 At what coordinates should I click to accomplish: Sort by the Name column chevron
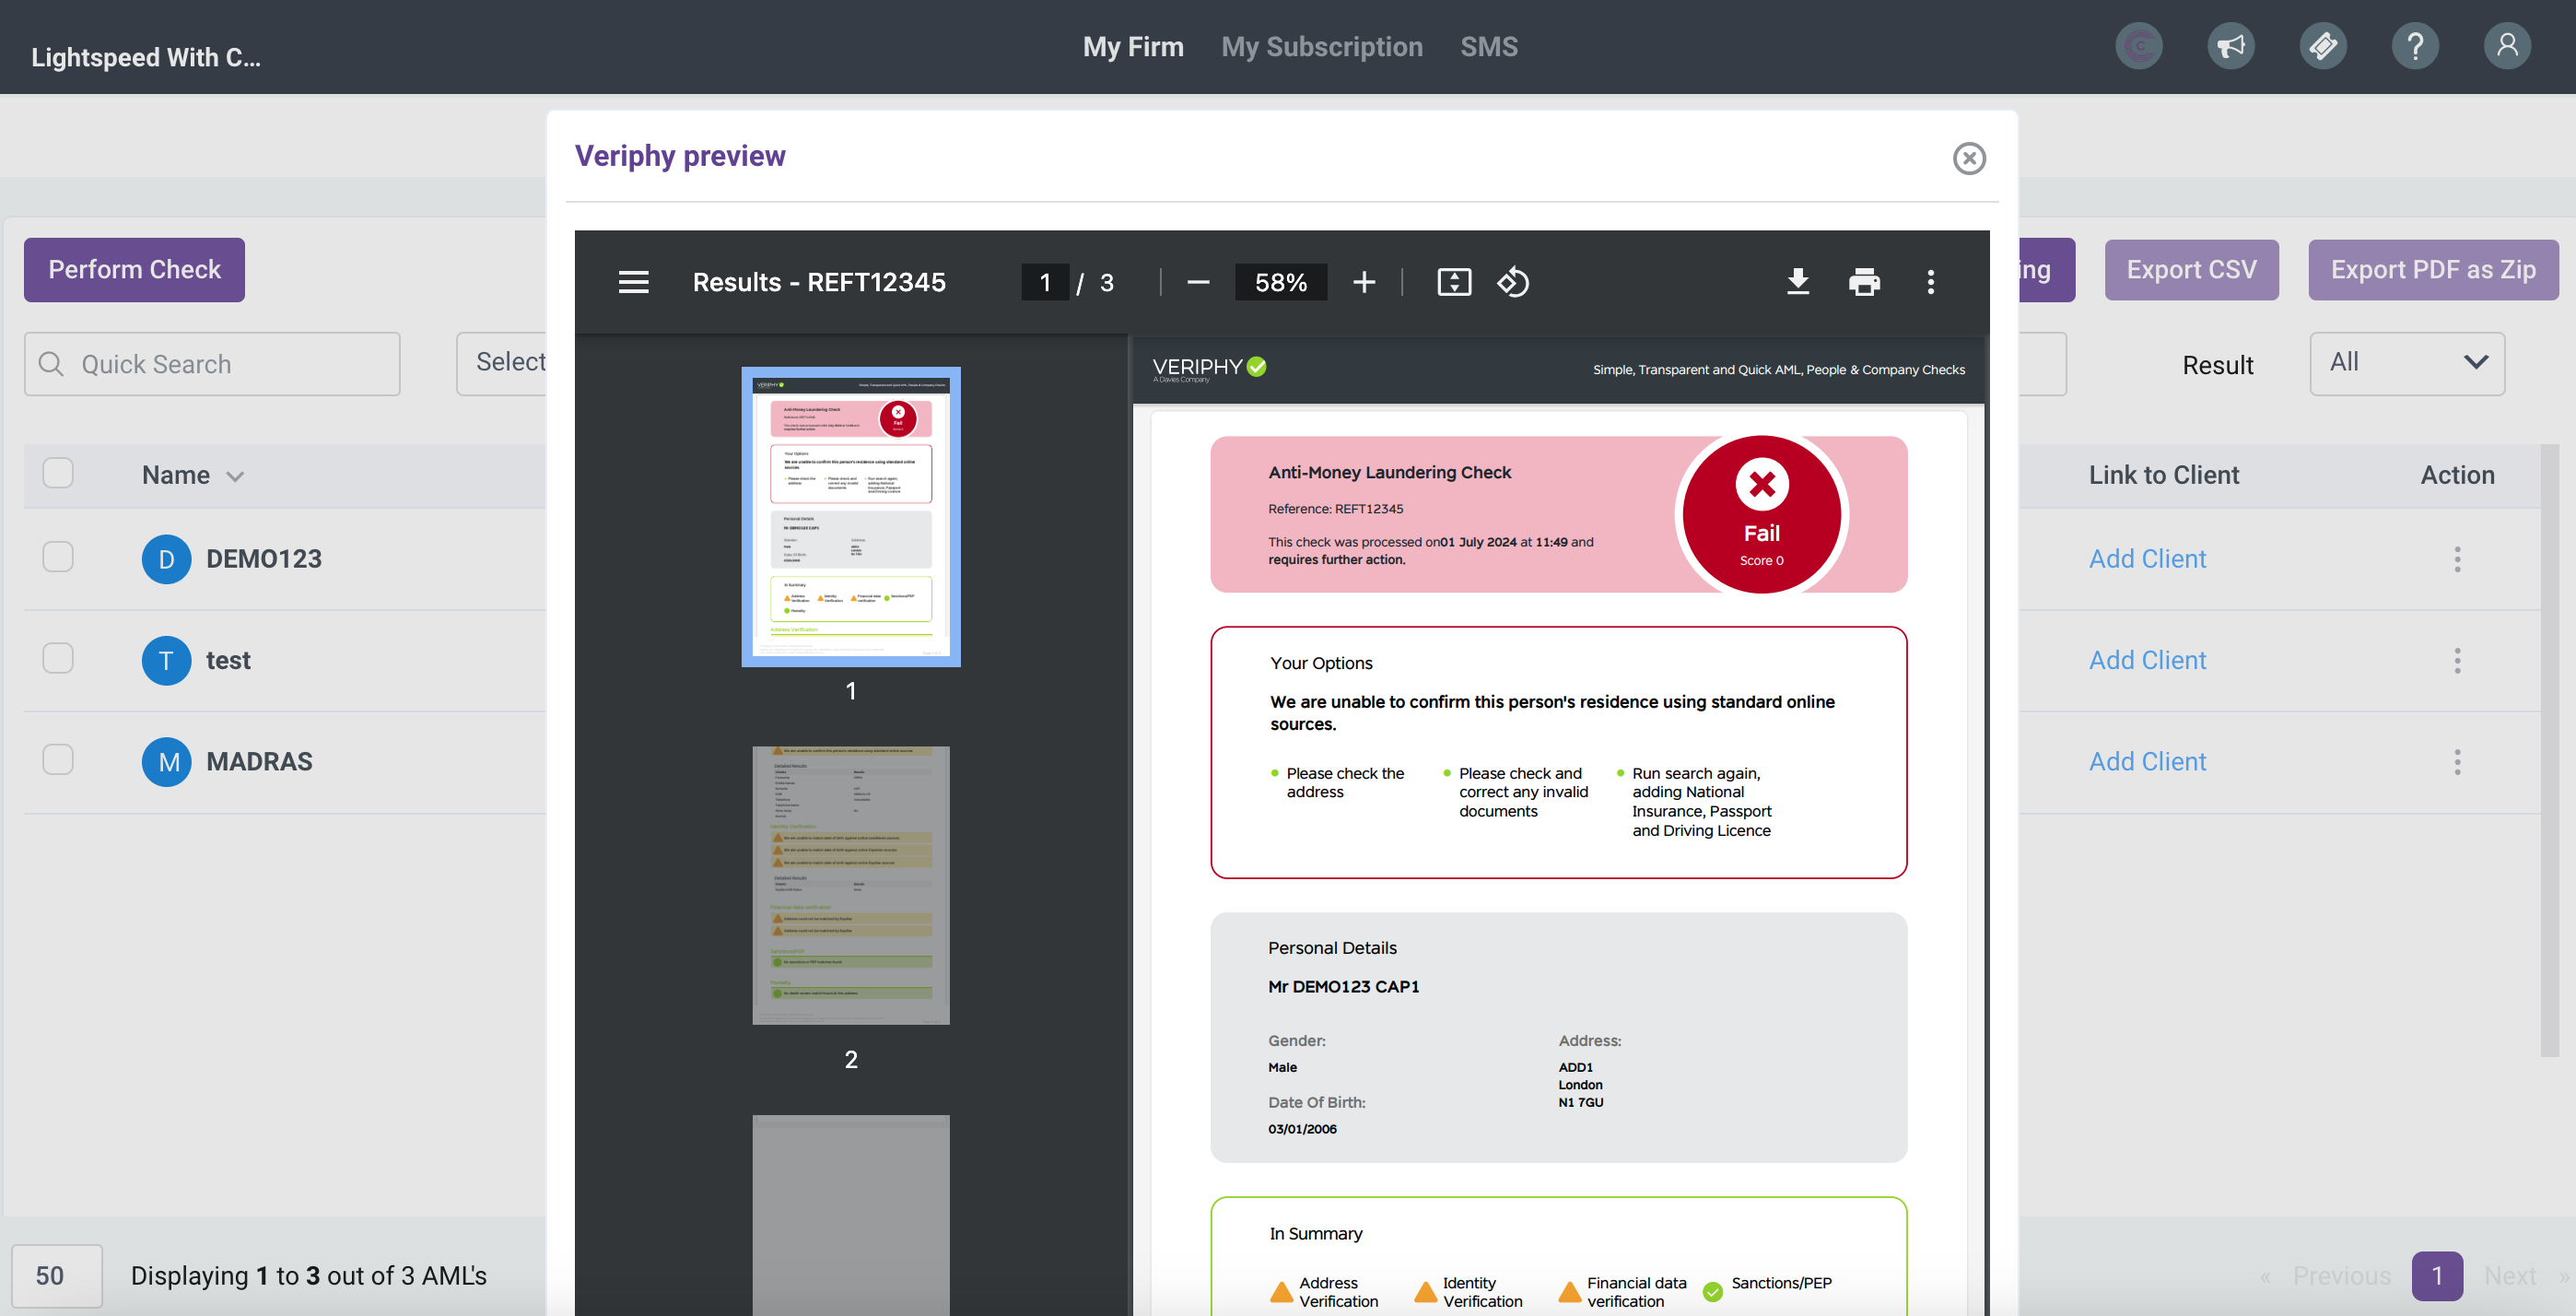[235, 476]
